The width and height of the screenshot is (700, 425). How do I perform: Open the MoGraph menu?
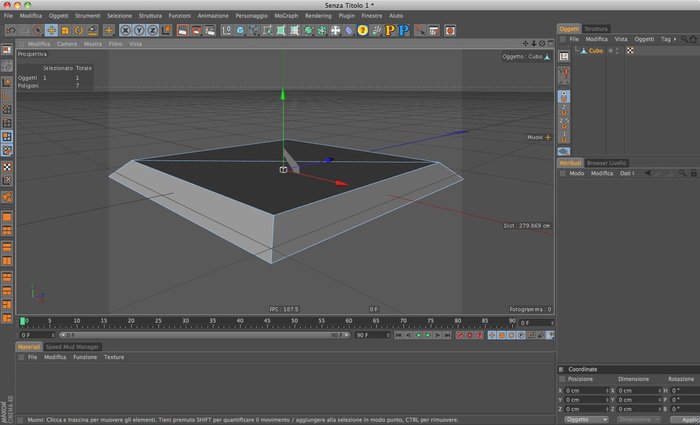click(x=286, y=16)
